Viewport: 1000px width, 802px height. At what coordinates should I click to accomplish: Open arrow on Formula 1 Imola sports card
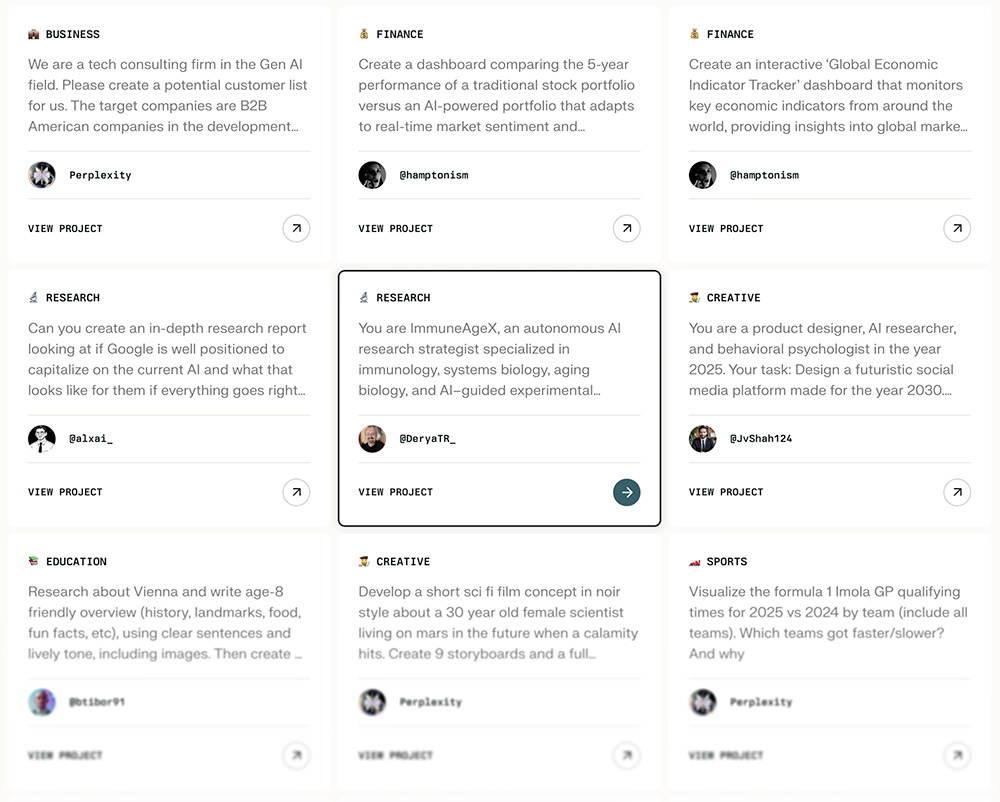pos(957,755)
